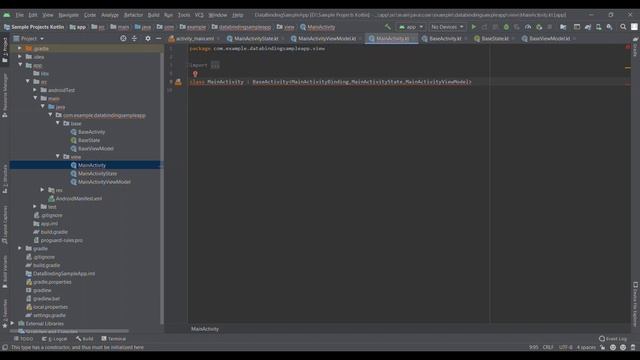640x360 pixels.
Task: Hide the Project panel with minus icon
Action: [x=158, y=38]
